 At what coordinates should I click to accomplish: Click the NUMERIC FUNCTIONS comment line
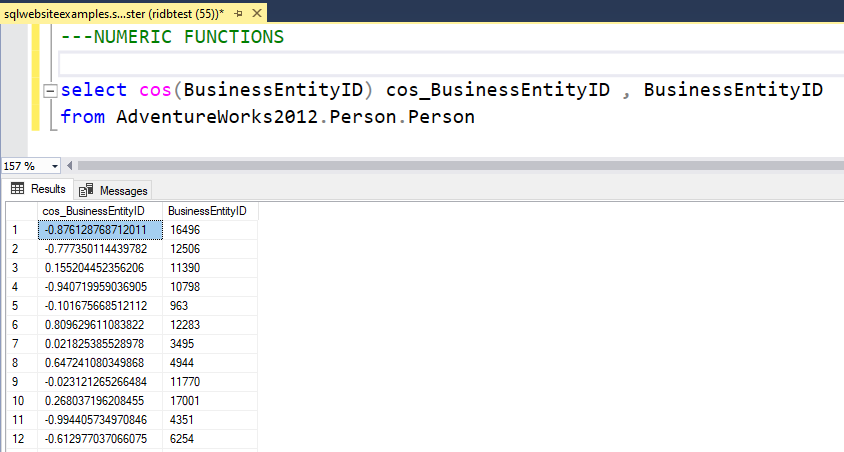coord(172,37)
